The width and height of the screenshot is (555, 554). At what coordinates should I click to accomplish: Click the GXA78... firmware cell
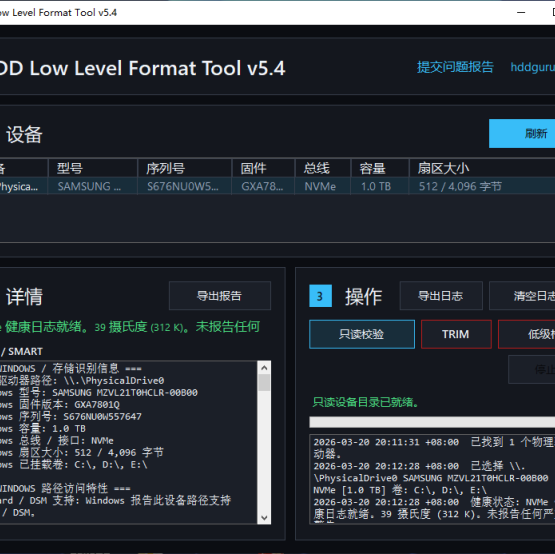[263, 186]
